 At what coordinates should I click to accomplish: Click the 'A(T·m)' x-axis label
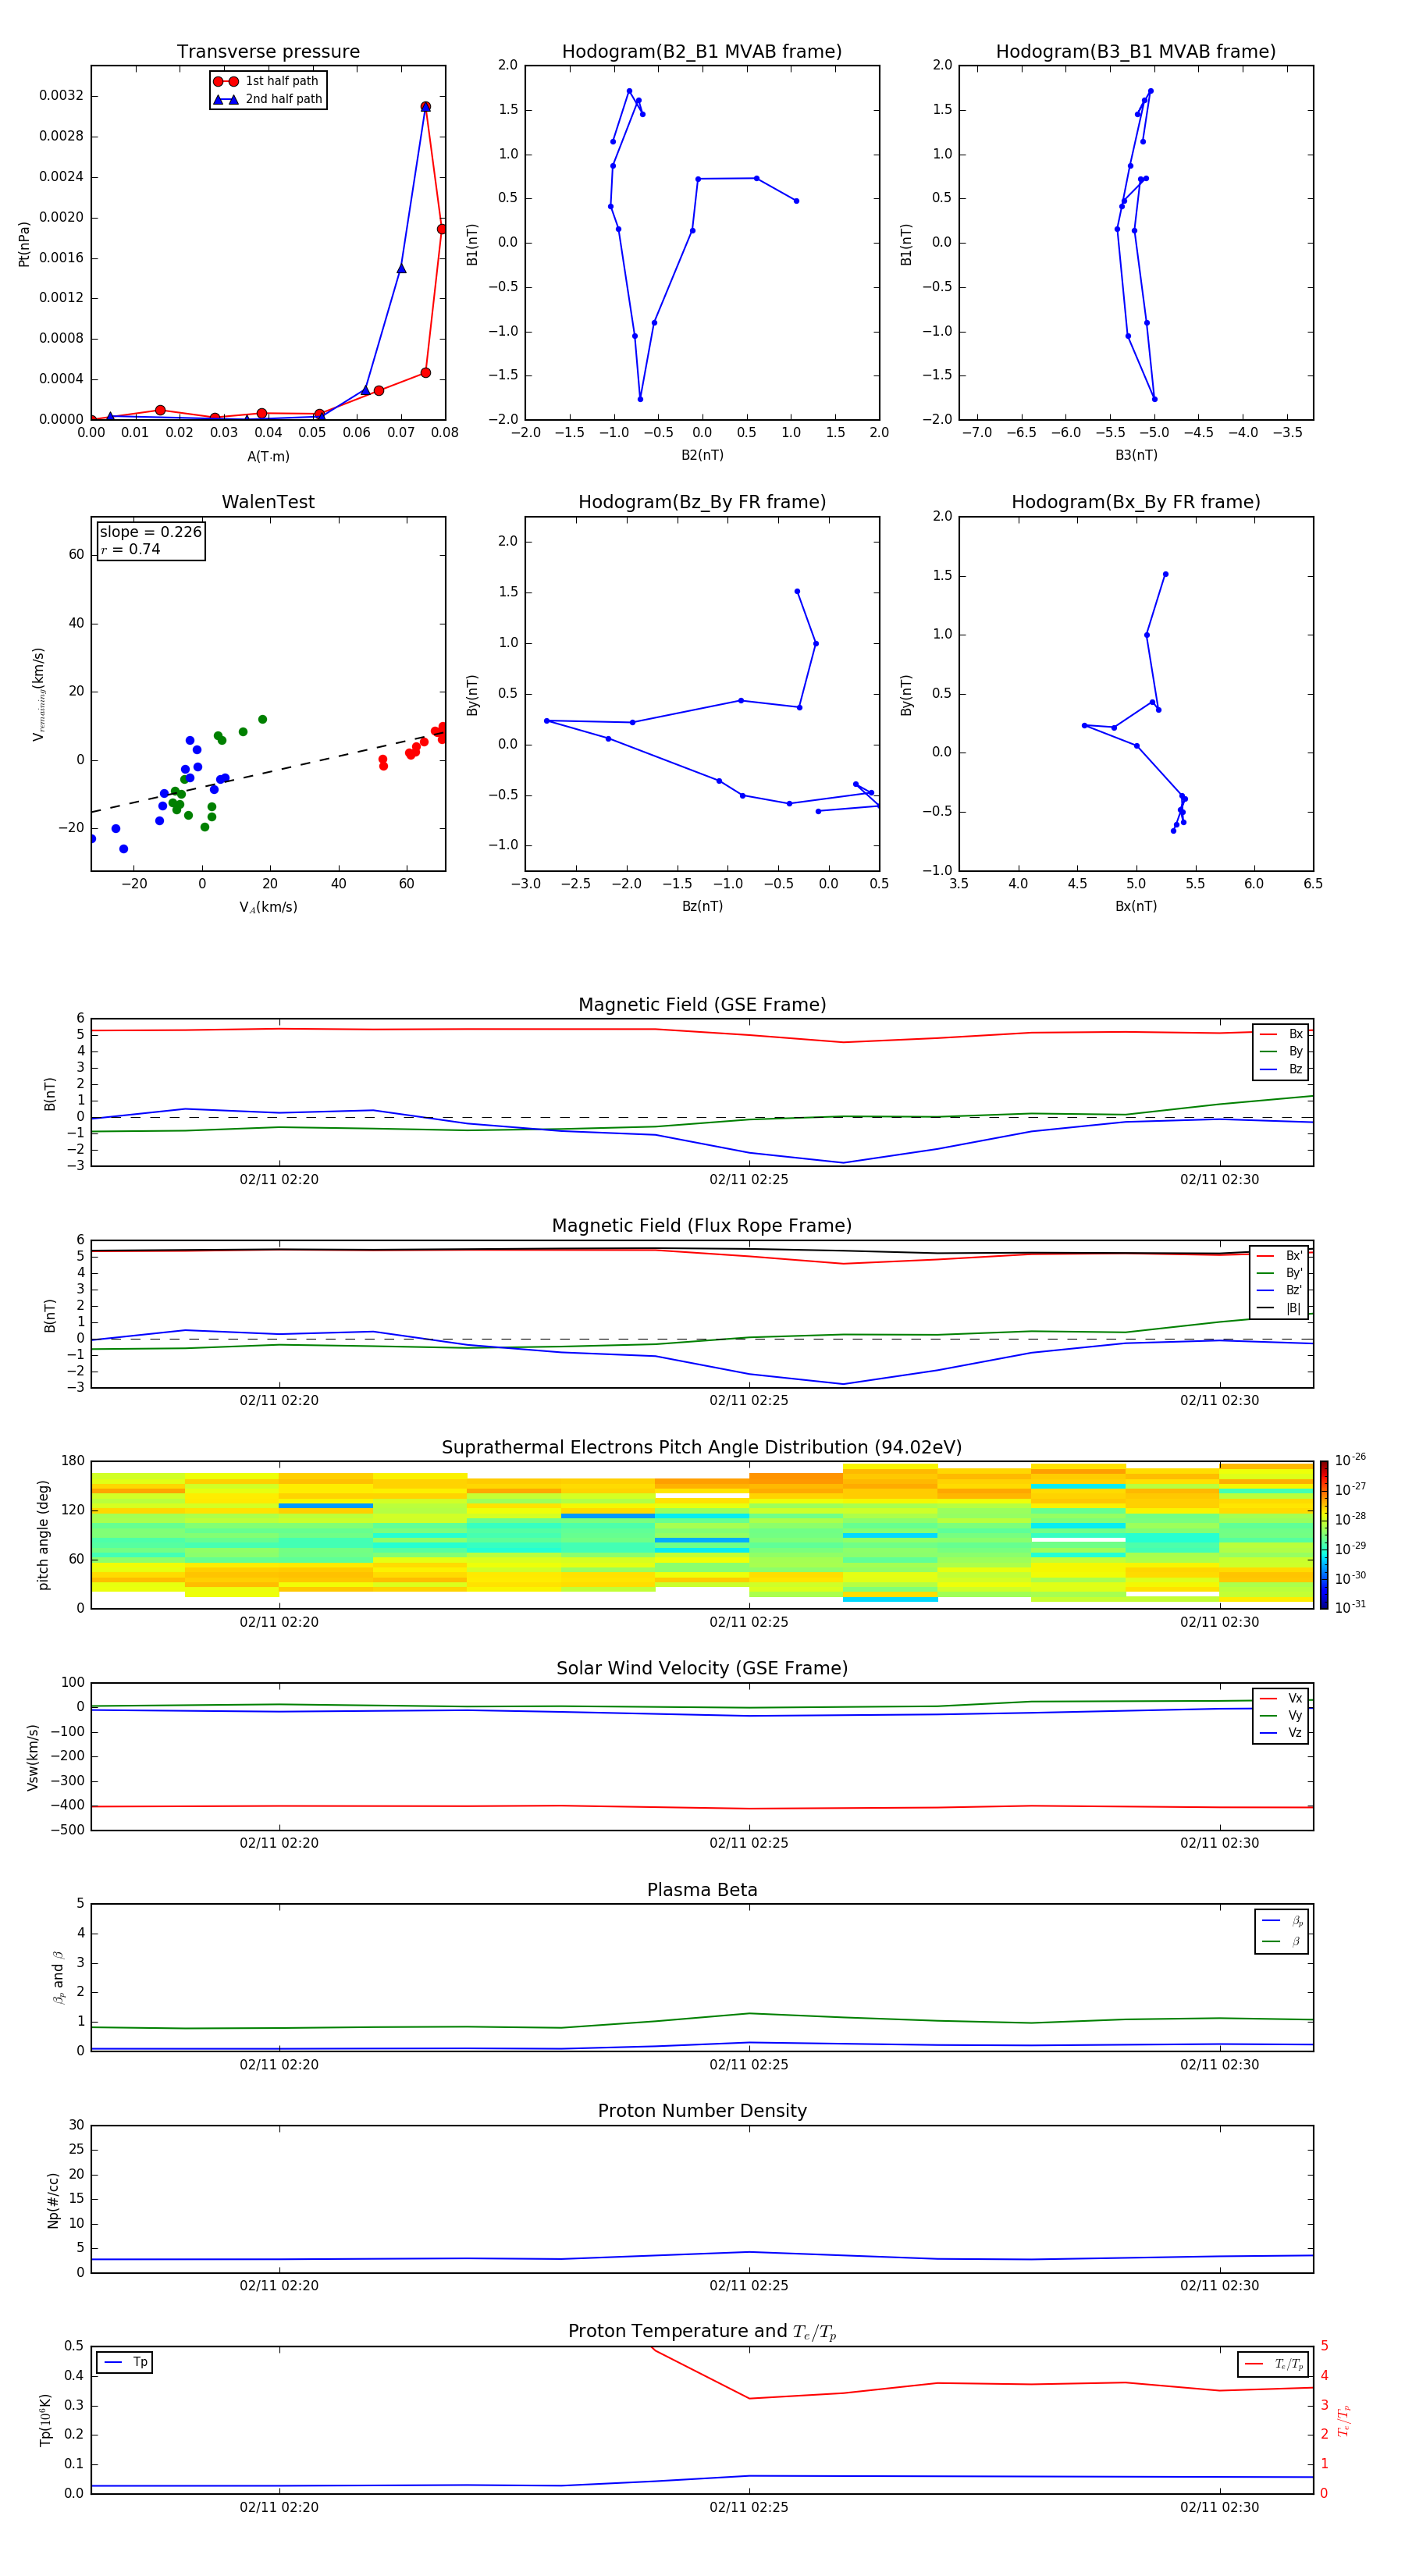(268, 457)
